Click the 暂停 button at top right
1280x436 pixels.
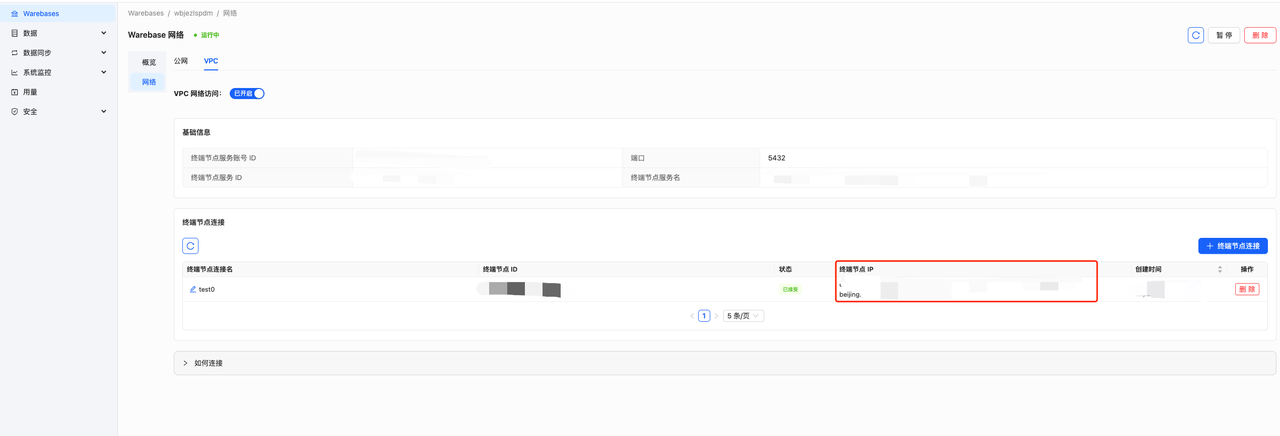point(1223,35)
